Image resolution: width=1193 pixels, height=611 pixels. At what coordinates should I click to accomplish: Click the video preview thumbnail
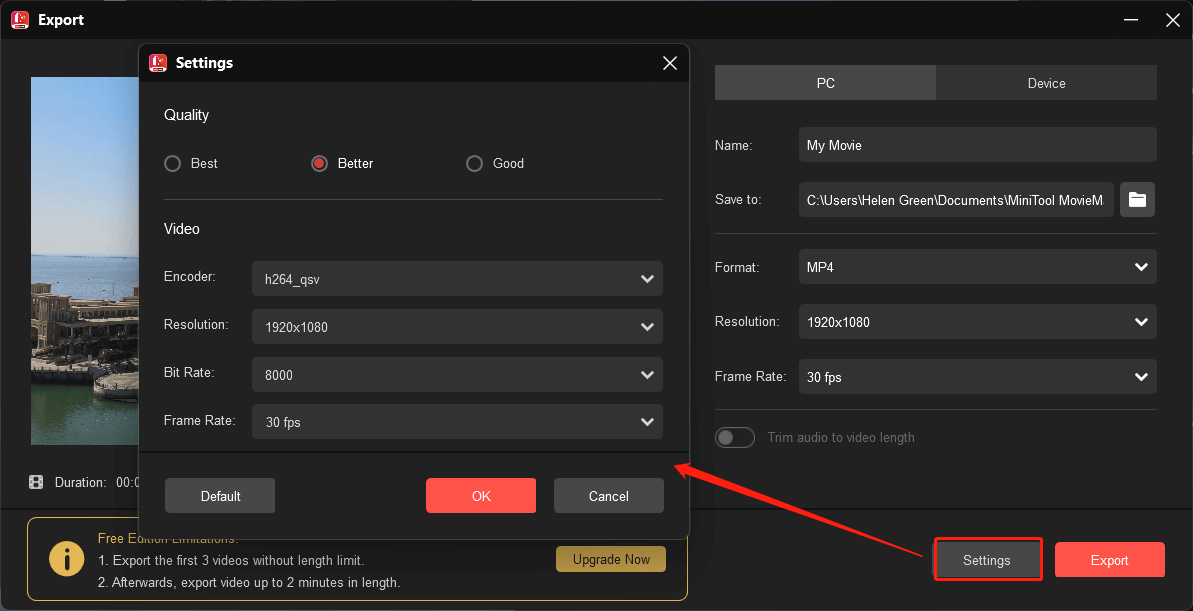click(x=84, y=260)
